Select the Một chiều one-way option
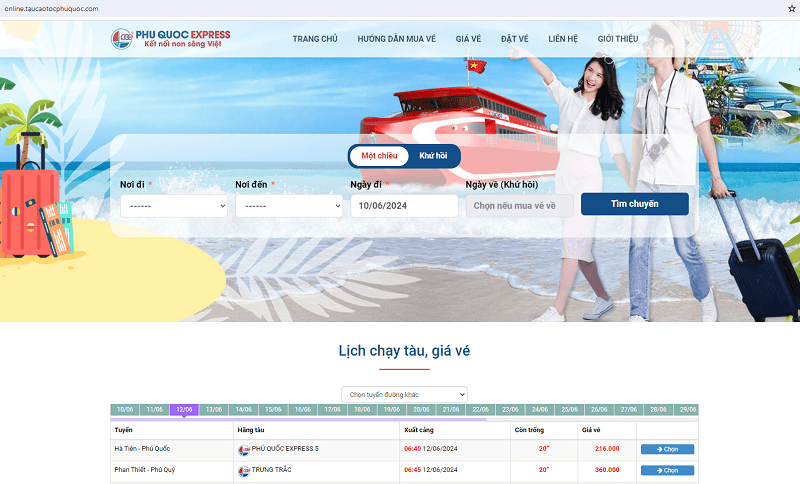Screen dimensions: 800x484 [379, 156]
